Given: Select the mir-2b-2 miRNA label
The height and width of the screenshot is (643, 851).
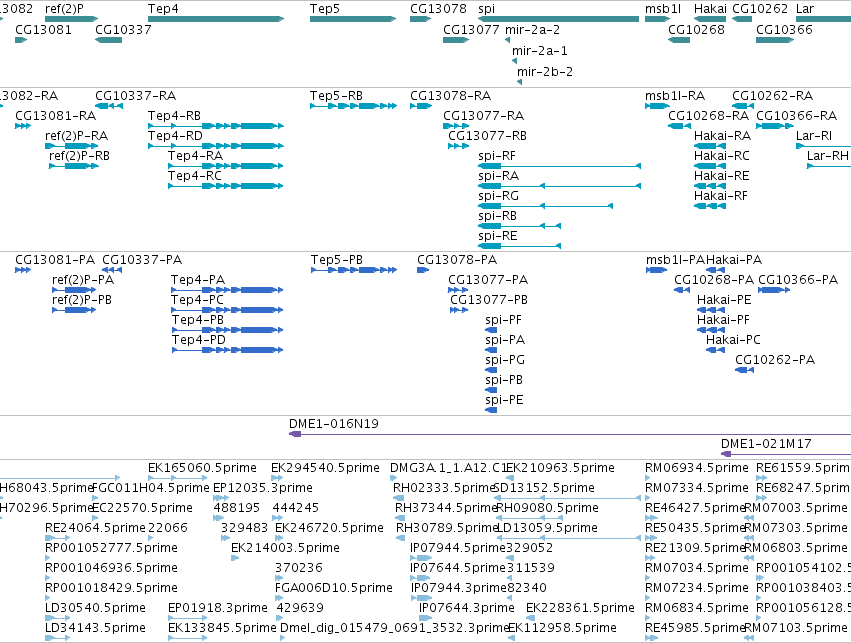Looking at the screenshot, I should click(x=544, y=72).
